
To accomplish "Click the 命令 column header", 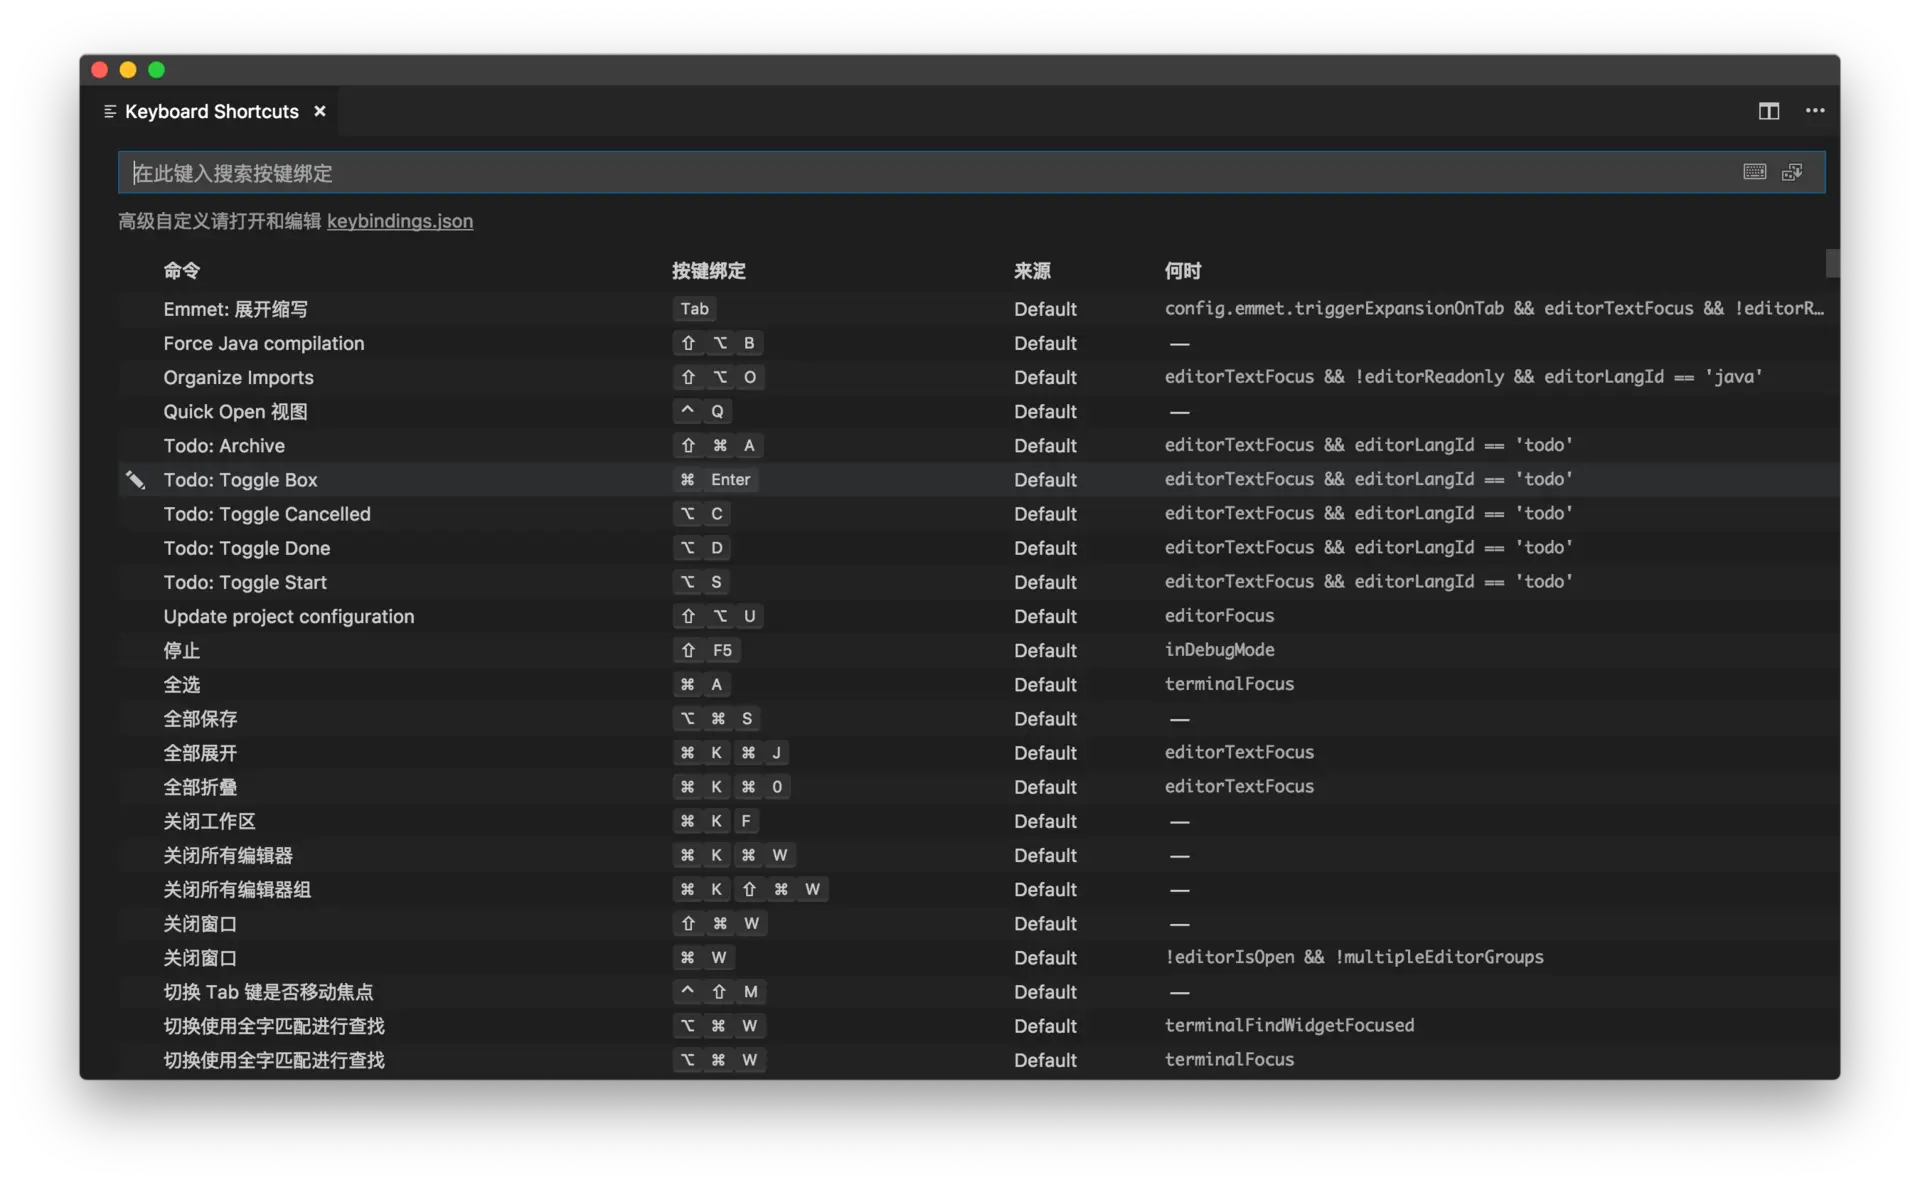I will 181,271.
